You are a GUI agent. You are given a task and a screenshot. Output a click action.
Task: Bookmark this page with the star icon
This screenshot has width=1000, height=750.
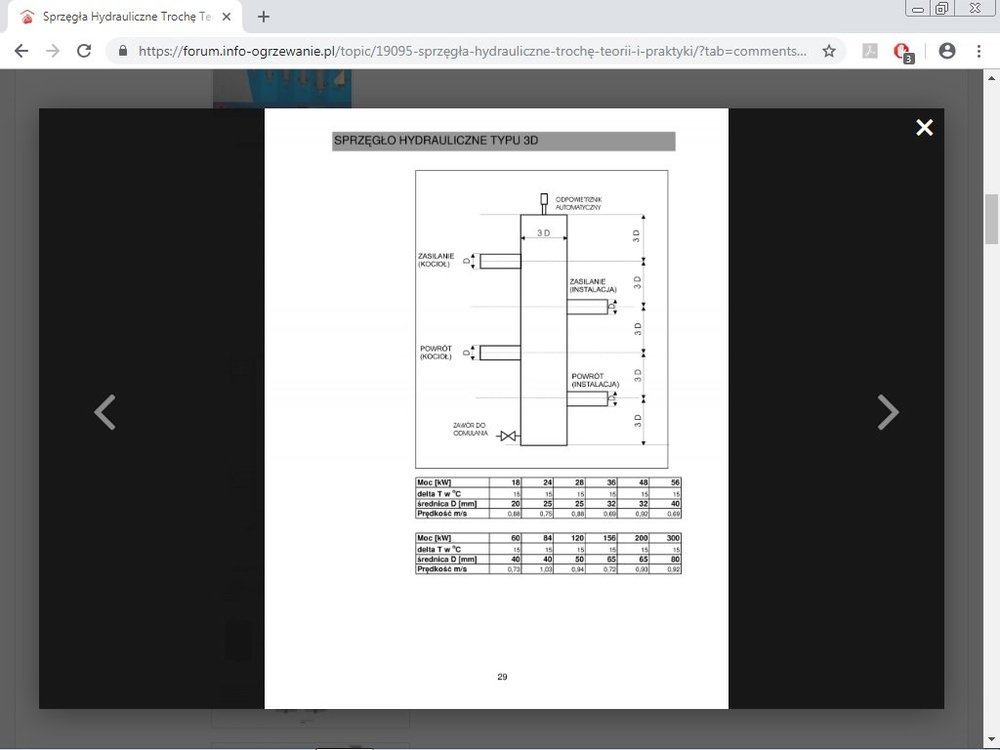pos(829,51)
